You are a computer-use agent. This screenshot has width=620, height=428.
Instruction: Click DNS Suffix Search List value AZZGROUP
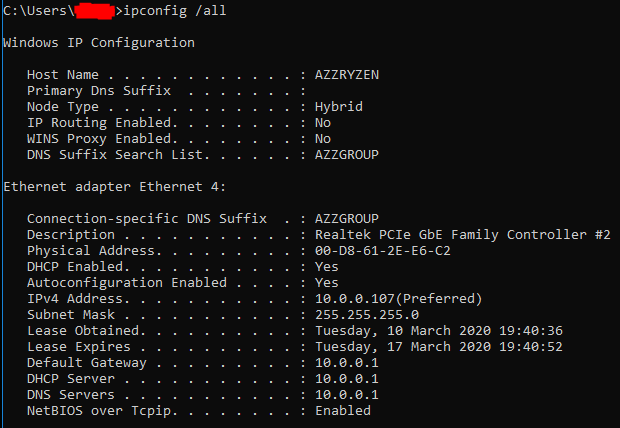pos(347,155)
